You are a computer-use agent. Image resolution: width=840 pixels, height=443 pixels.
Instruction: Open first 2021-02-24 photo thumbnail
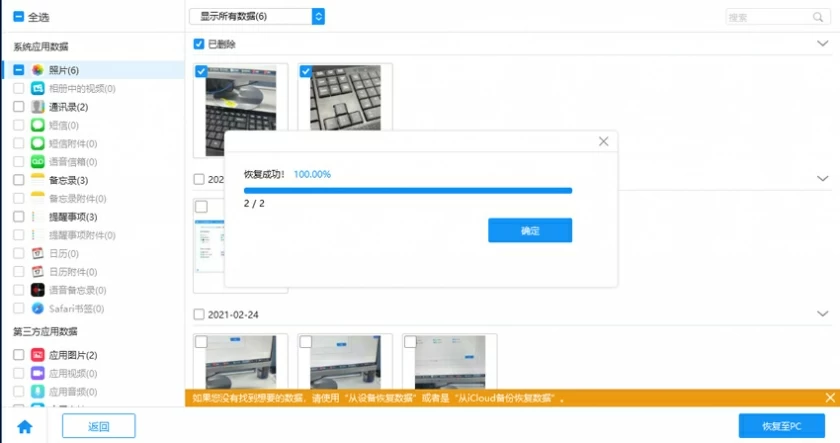pos(241,362)
